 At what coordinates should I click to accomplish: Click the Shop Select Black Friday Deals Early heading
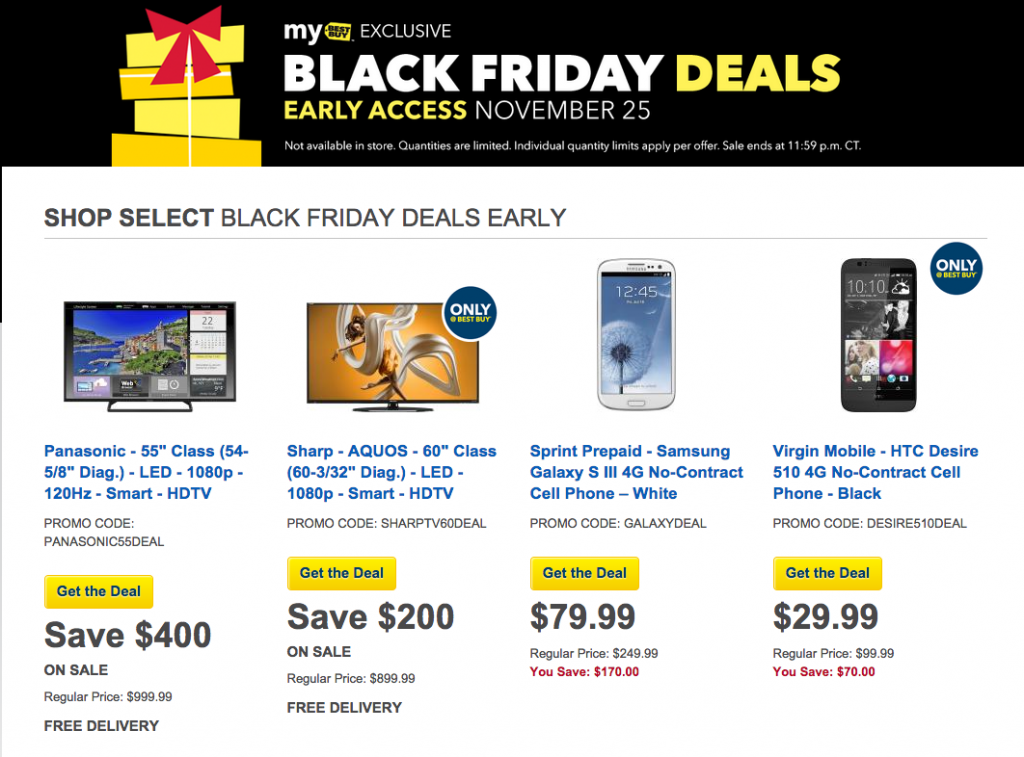305,218
